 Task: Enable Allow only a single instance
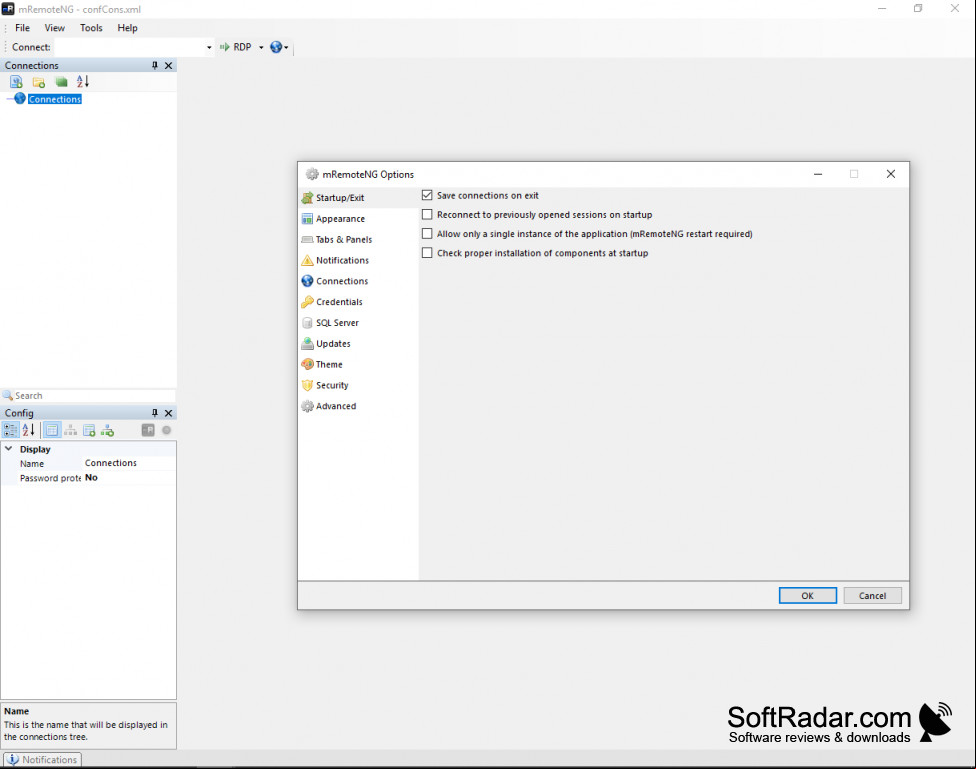point(427,234)
